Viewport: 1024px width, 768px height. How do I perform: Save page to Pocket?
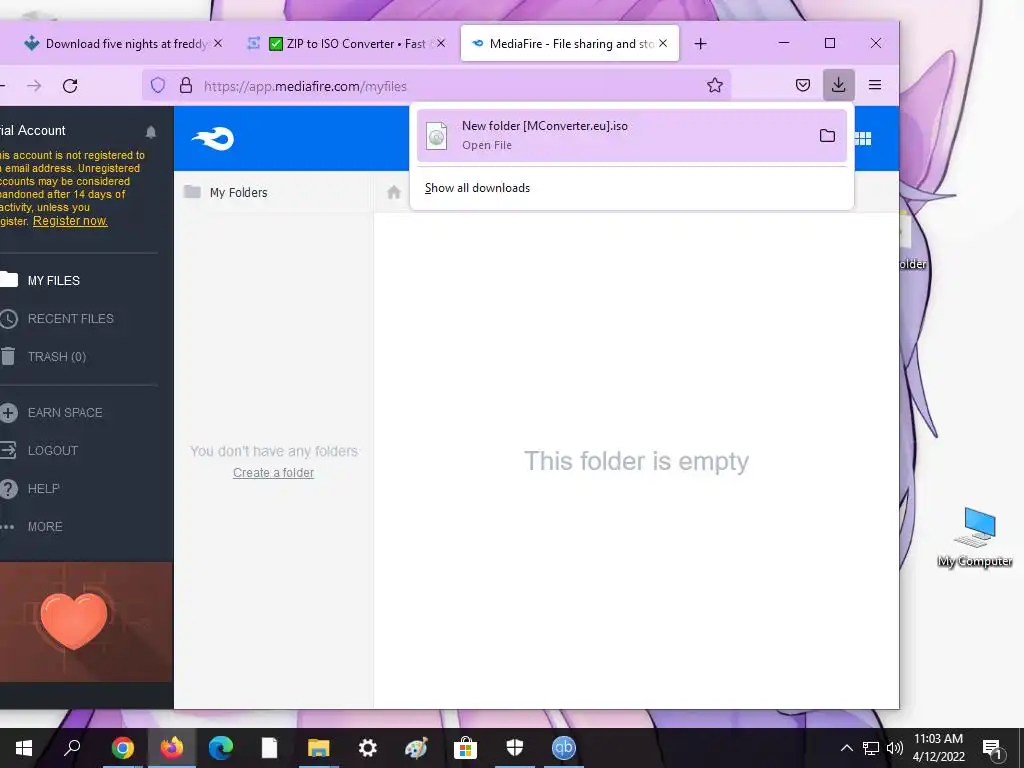803,85
